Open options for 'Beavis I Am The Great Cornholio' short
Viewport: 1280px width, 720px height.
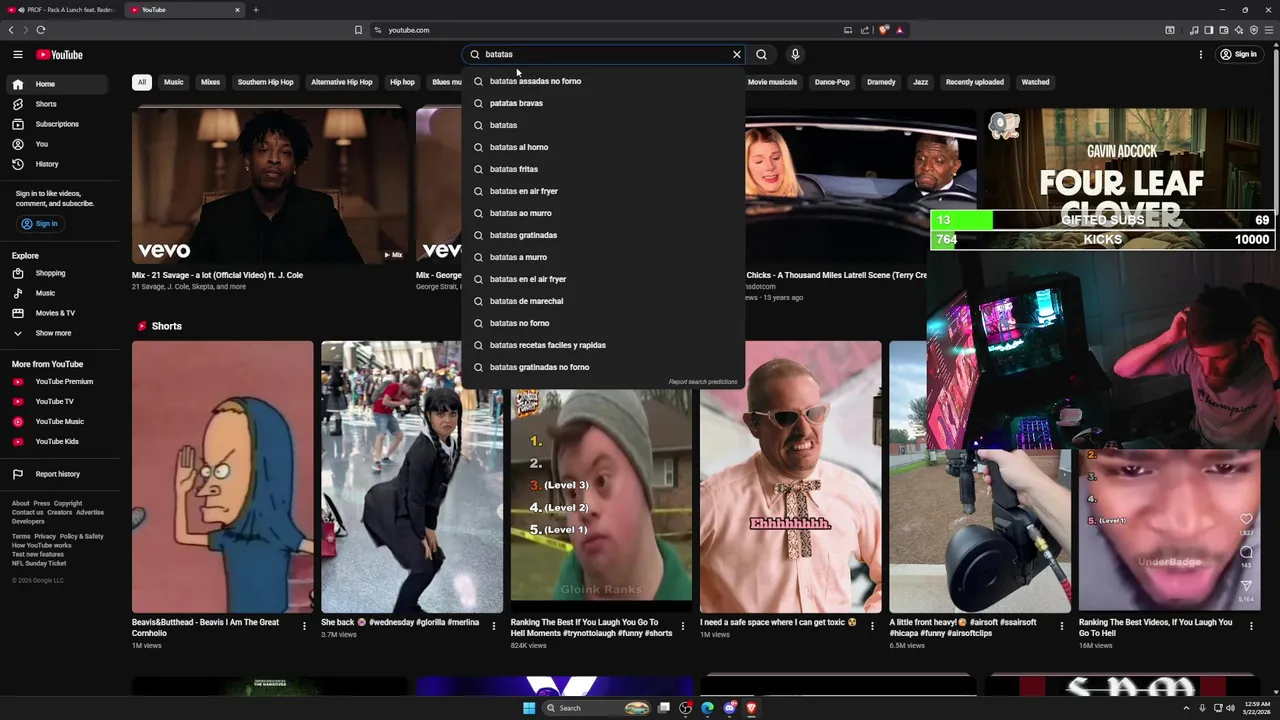pyautogui.click(x=304, y=627)
